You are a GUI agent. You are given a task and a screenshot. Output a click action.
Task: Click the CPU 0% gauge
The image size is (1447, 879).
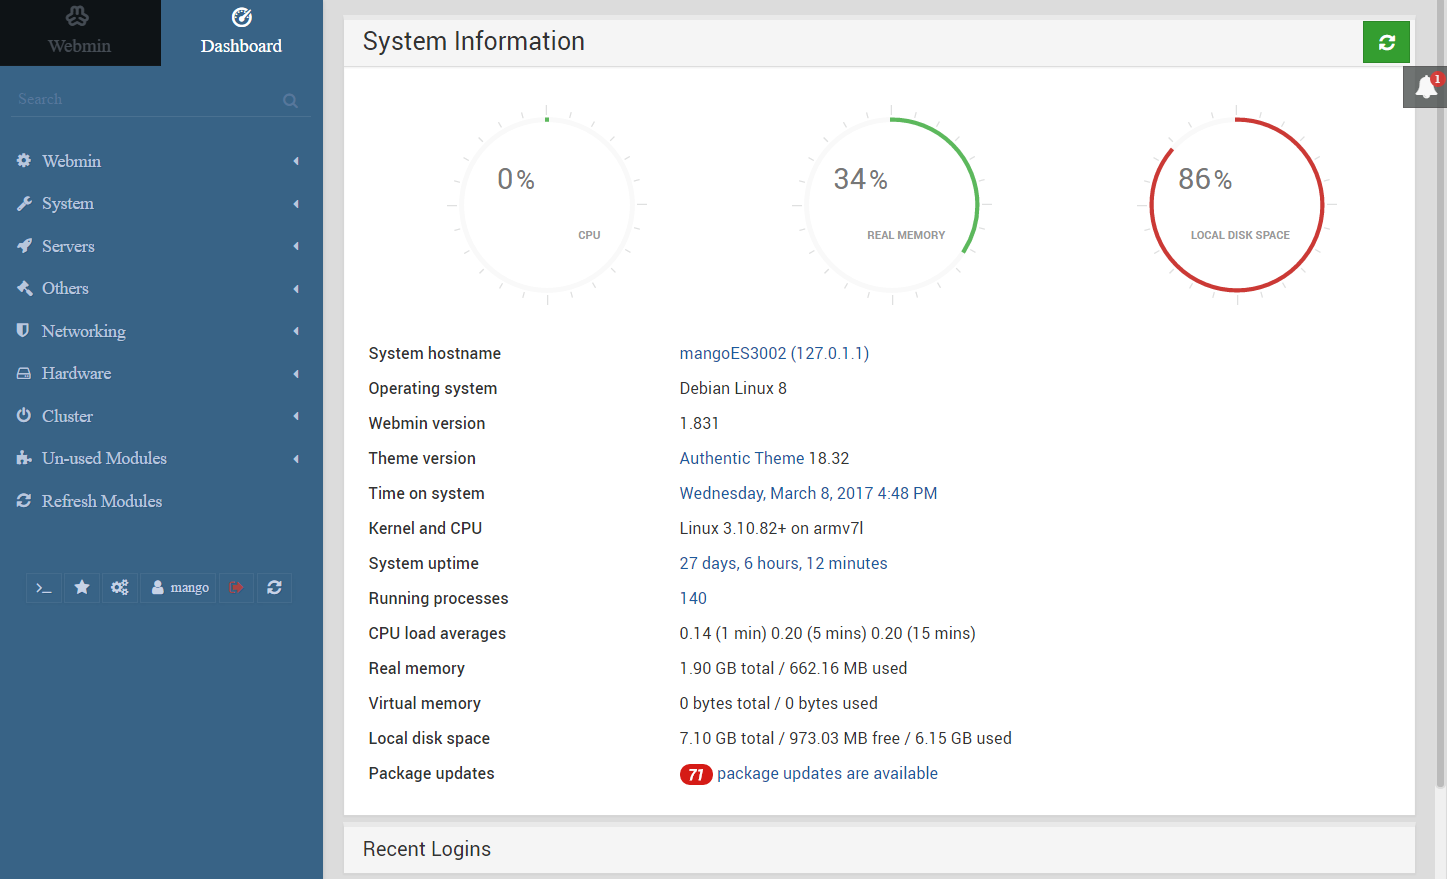pyautogui.click(x=547, y=205)
